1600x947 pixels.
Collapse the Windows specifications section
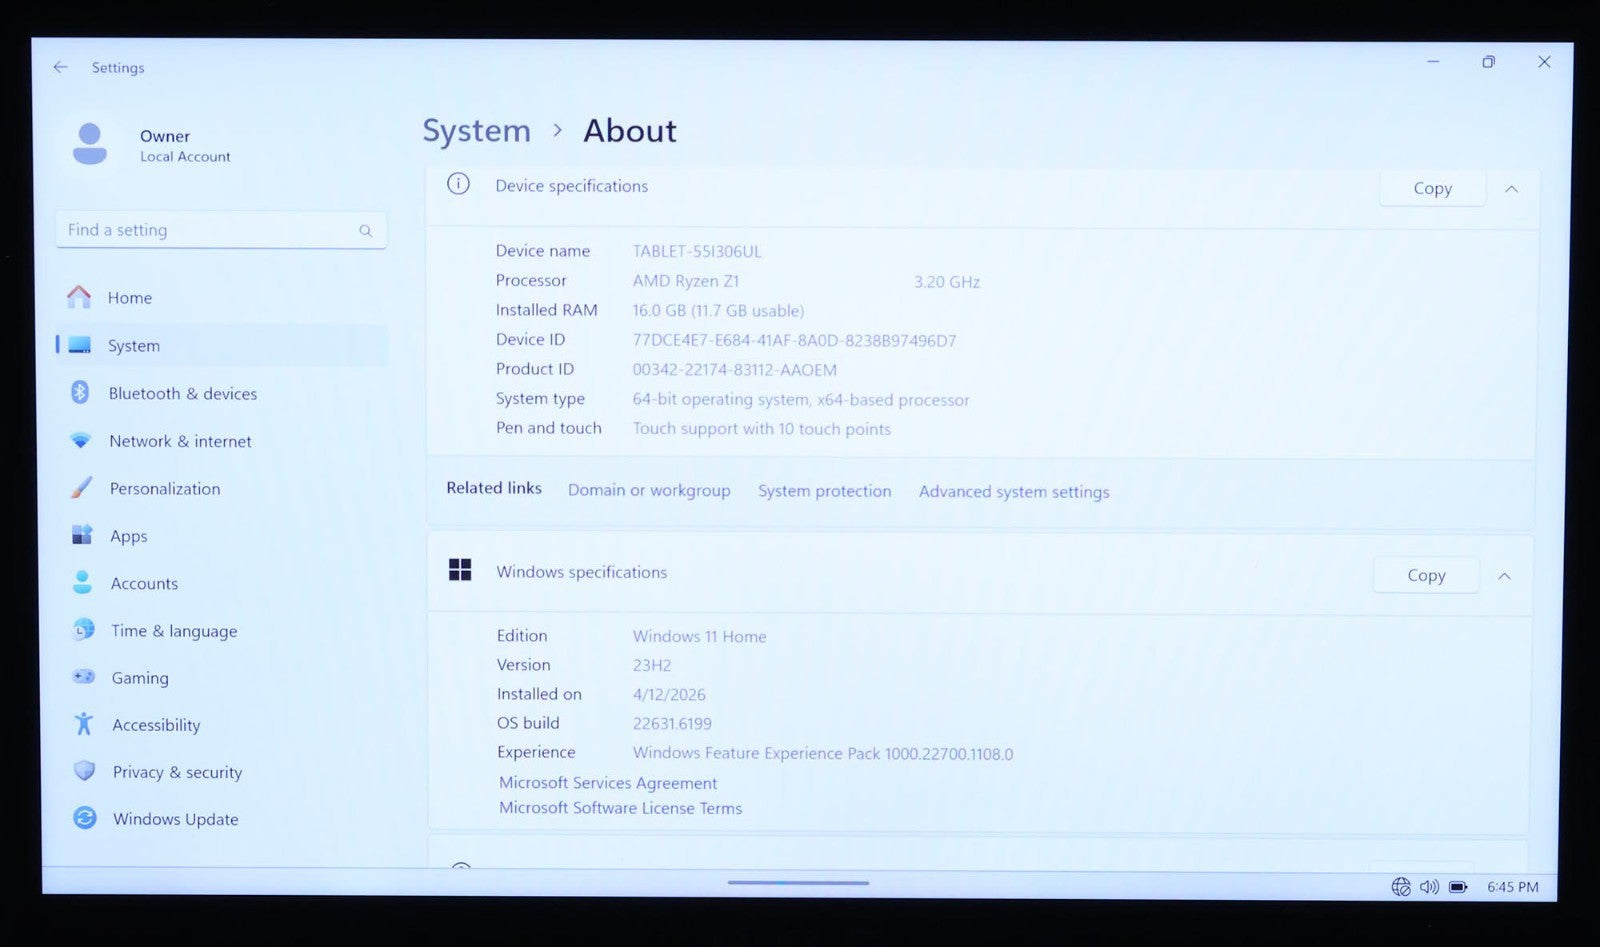(x=1505, y=576)
